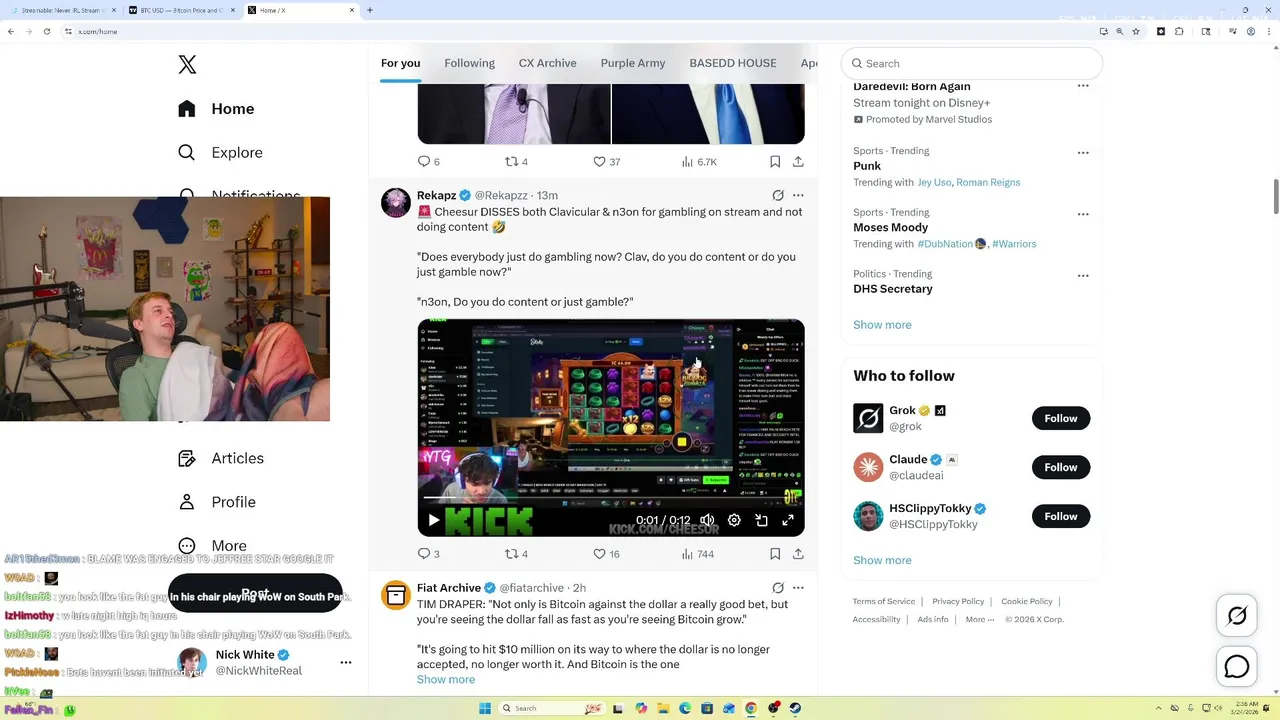Show more accounts to follow
This screenshot has width=1280, height=720.
[882, 560]
